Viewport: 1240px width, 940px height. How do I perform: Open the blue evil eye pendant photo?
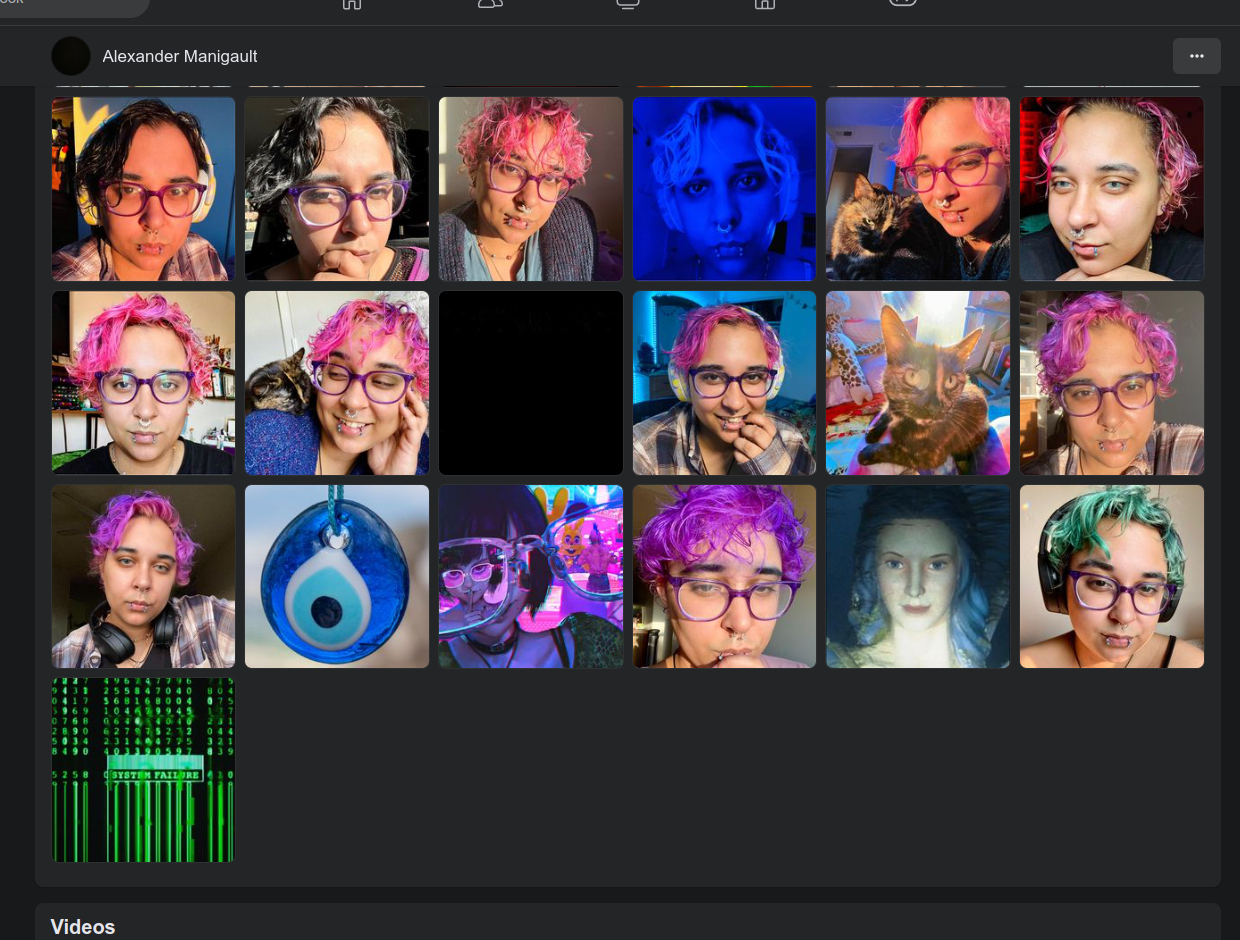tap(337, 576)
